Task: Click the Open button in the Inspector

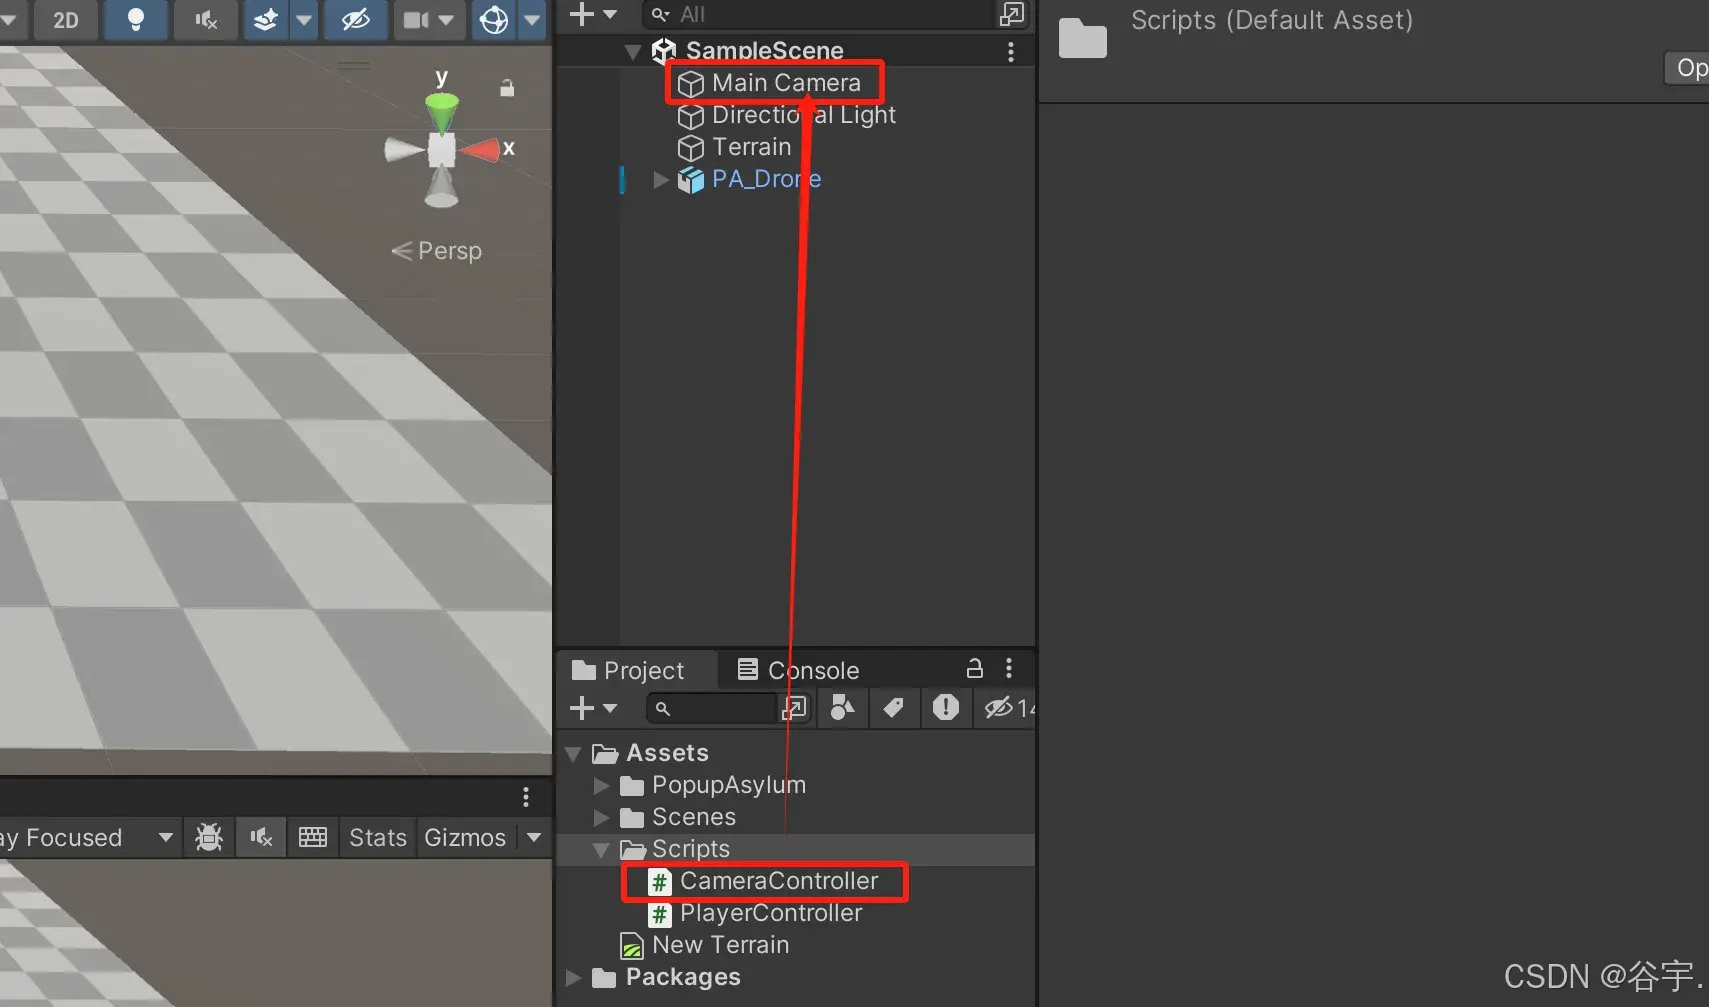Action: 1687,68
